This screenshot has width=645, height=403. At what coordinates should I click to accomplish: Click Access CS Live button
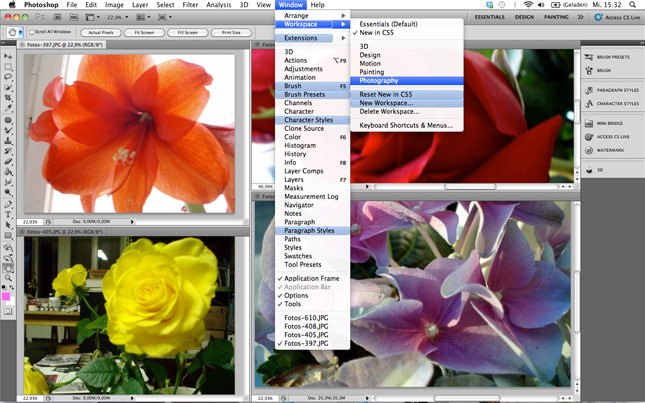617,17
